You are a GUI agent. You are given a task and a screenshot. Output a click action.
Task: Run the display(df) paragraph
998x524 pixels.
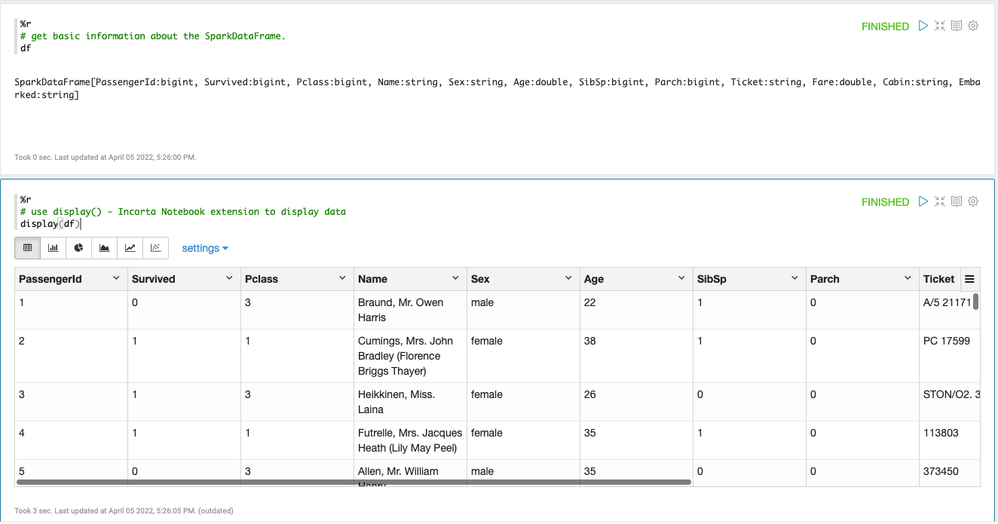pos(923,202)
